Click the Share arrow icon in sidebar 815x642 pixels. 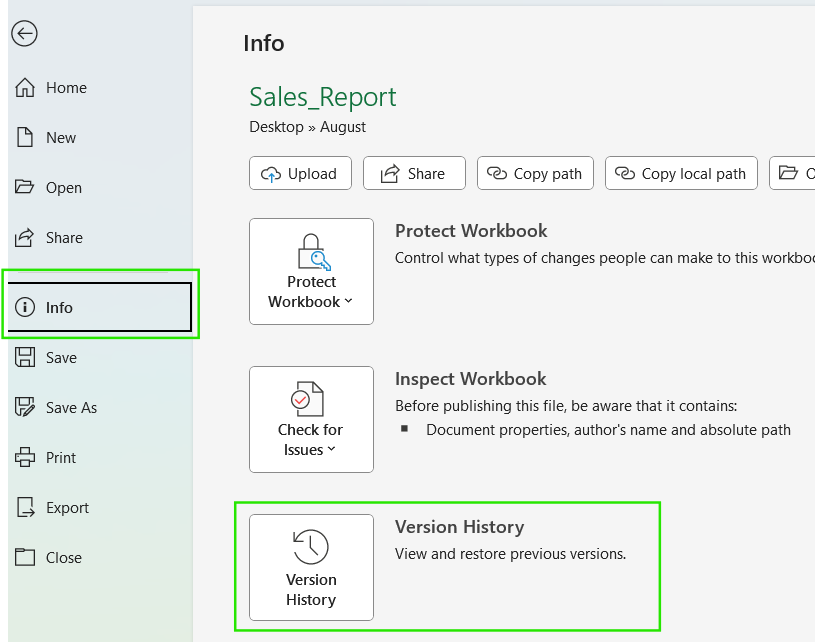(25, 237)
